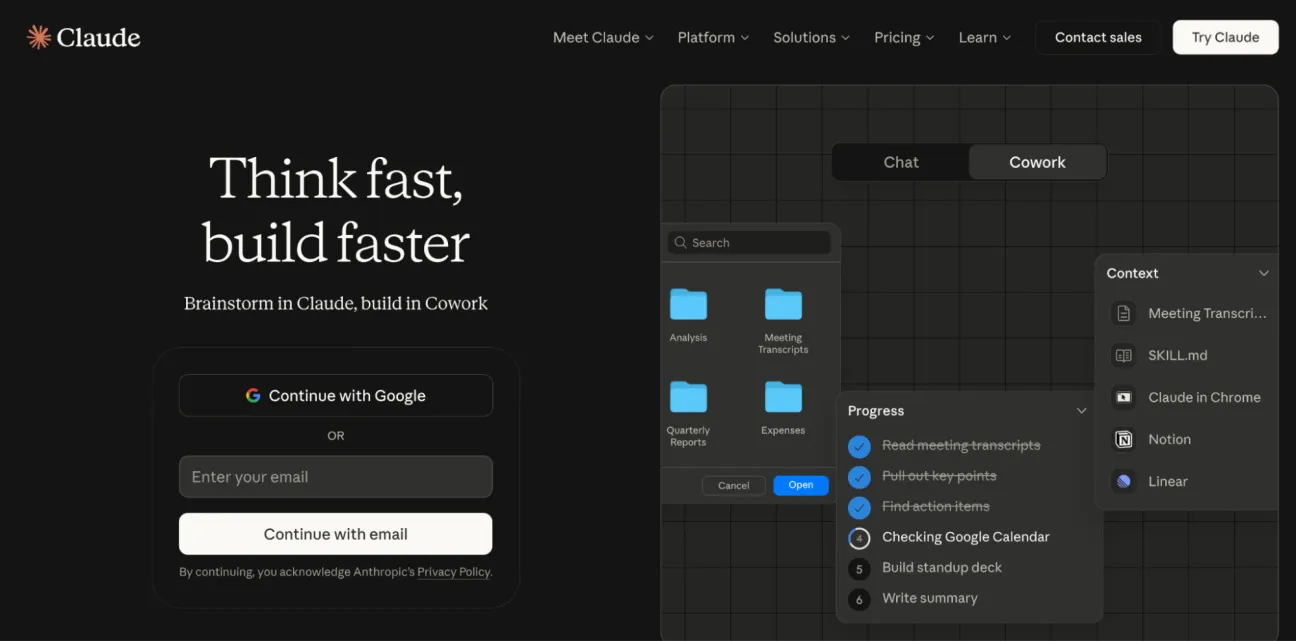The height and width of the screenshot is (641, 1296).
Task: Toggle the Pull out key points checkbox
Action: click(859, 476)
